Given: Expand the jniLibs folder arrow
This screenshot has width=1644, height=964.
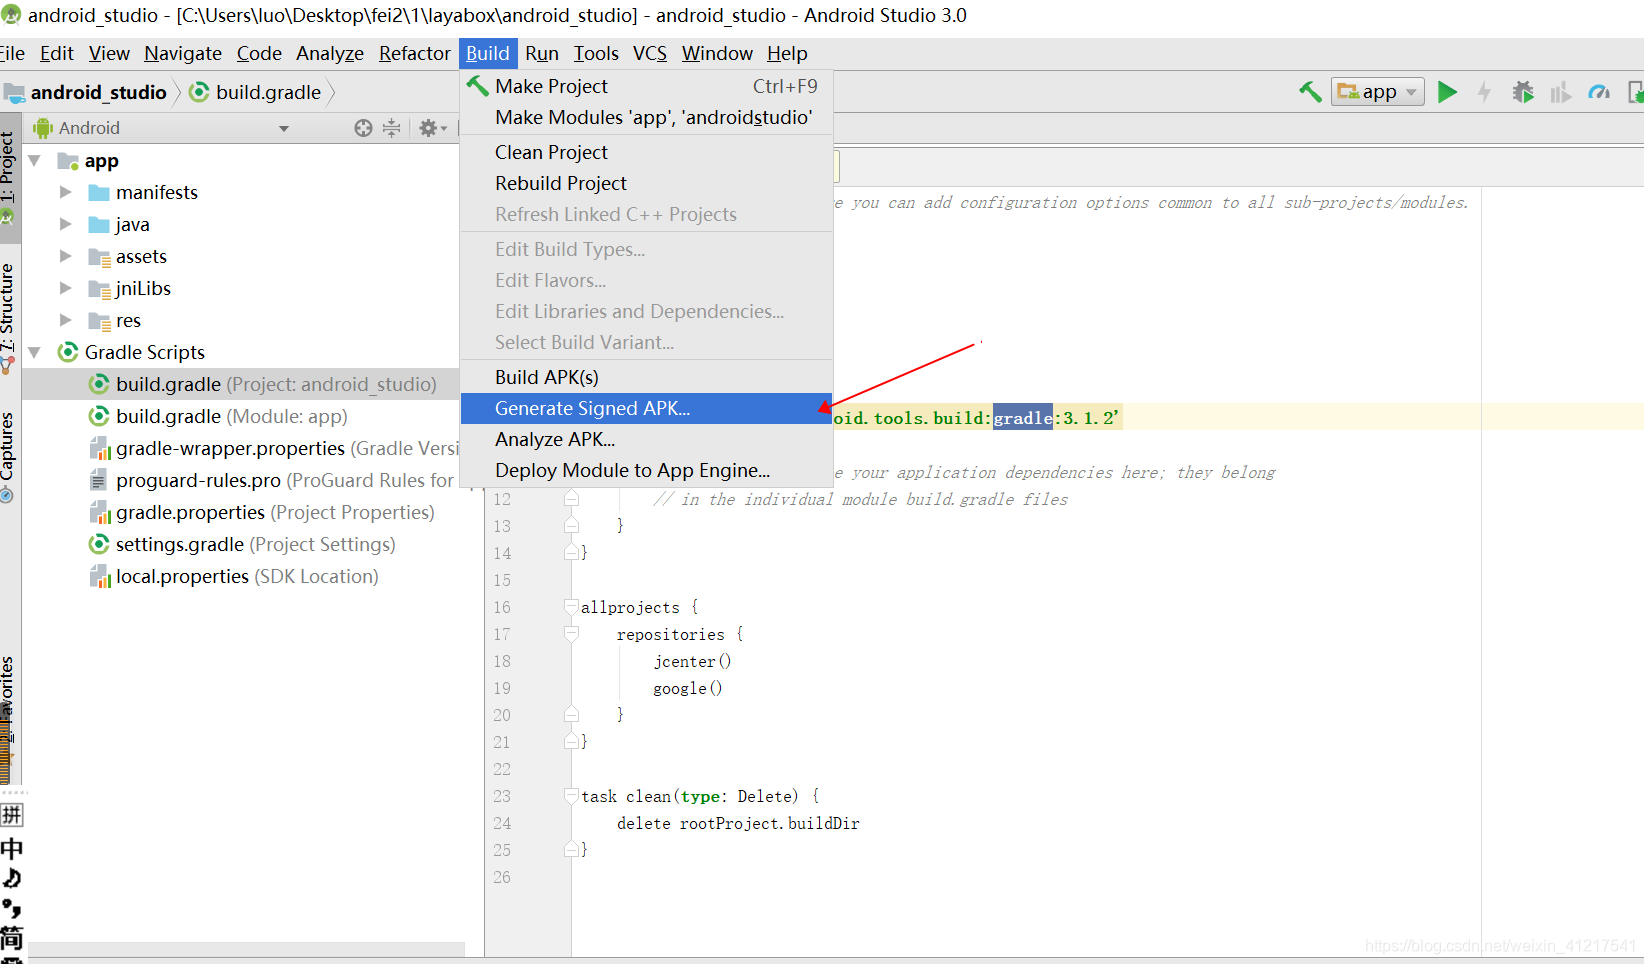Looking at the screenshot, I should coord(66,288).
